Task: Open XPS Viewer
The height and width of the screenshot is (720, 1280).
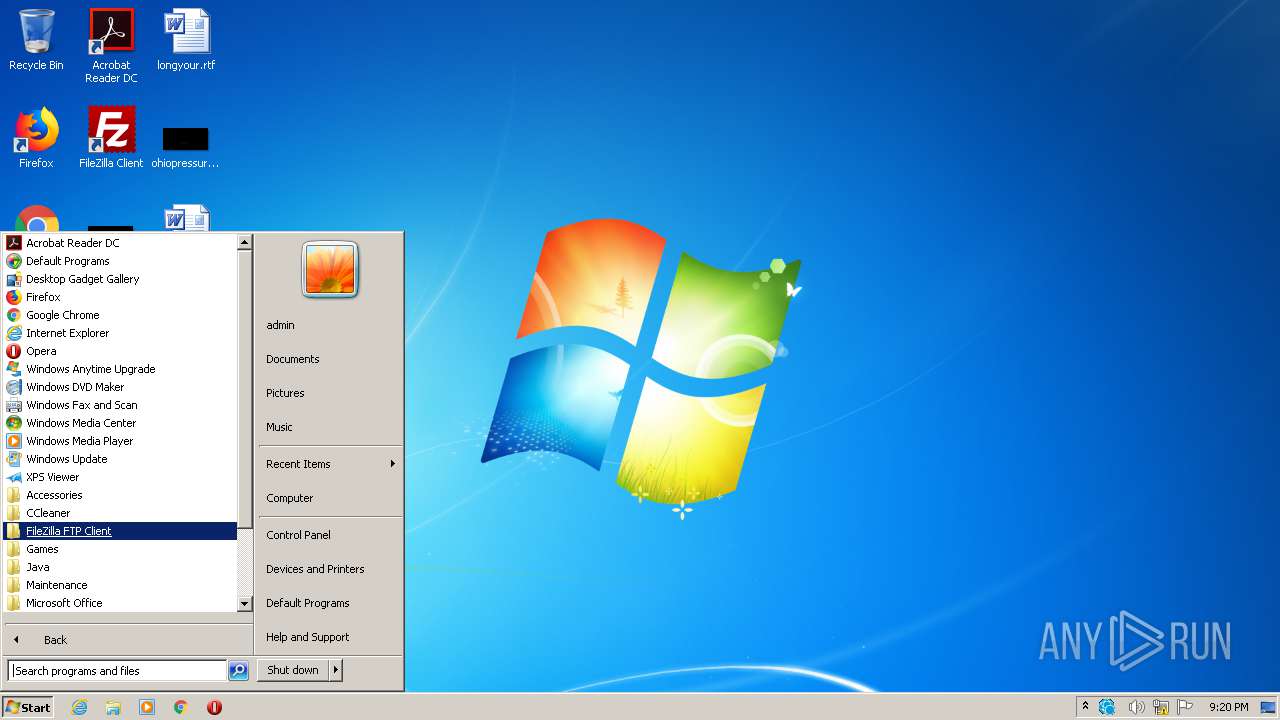Action: click(121, 477)
